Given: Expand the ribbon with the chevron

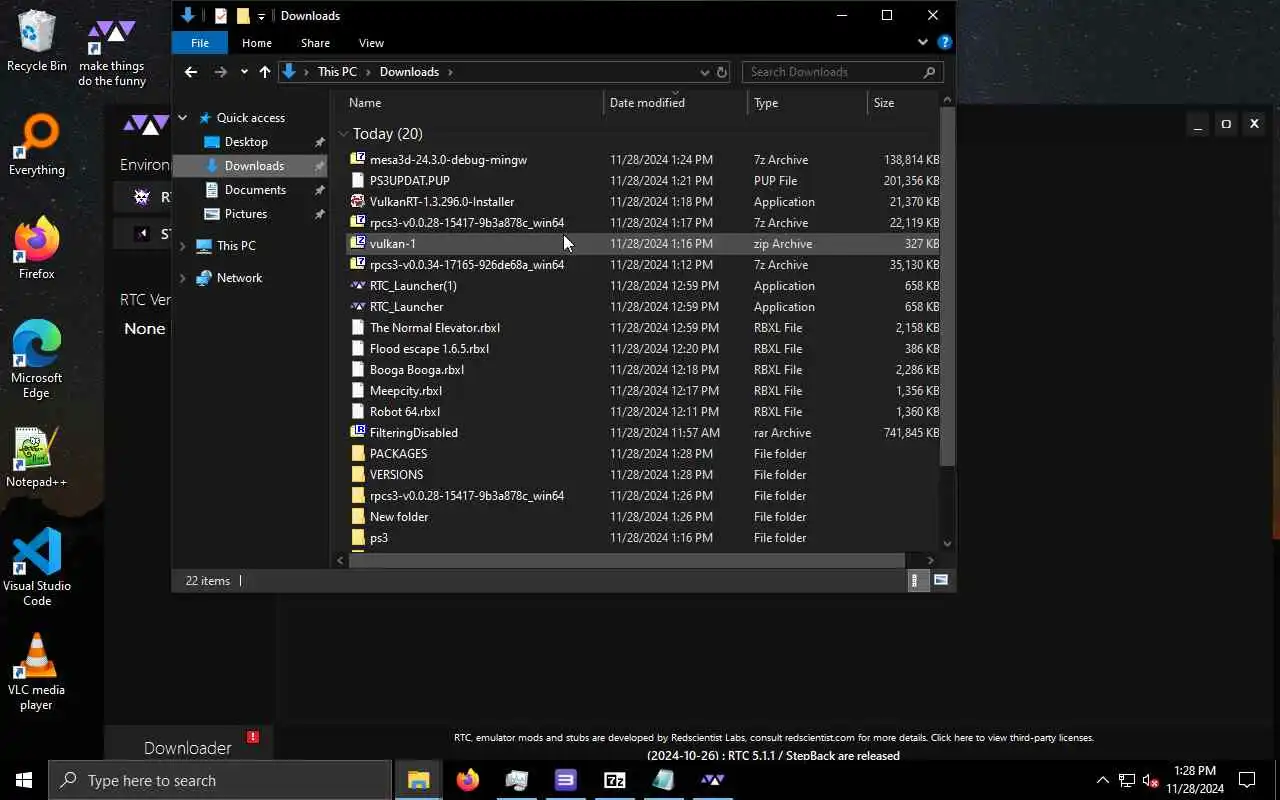Looking at the screenshot, I should (x=923, y=43).
